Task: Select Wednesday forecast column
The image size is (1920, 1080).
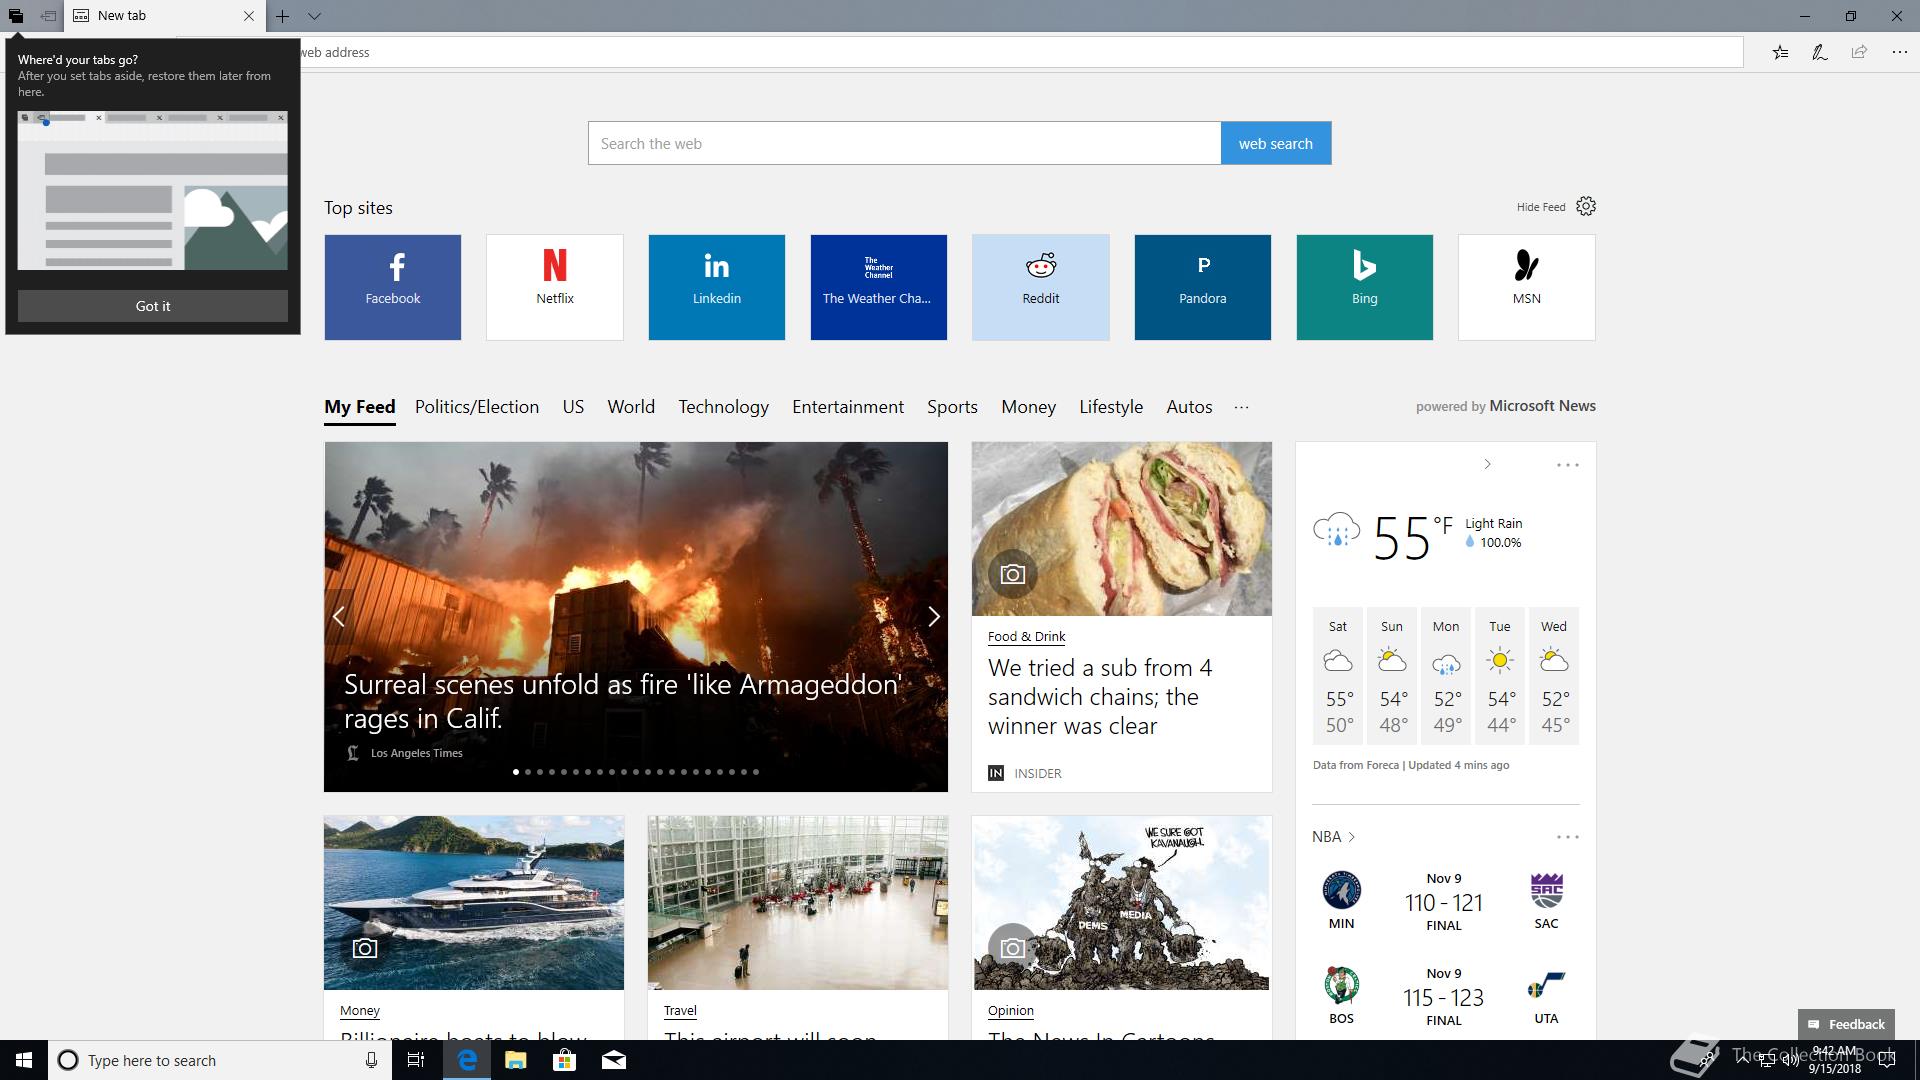Action: 1554,676
